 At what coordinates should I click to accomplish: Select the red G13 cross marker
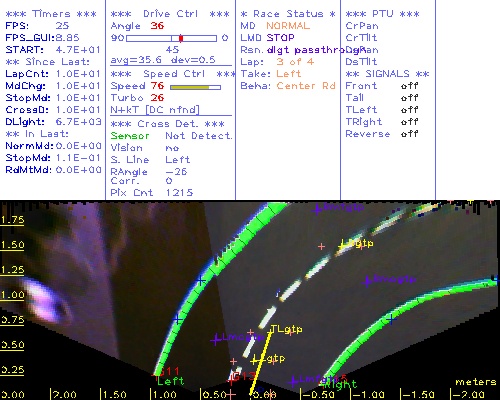(231, 380)
